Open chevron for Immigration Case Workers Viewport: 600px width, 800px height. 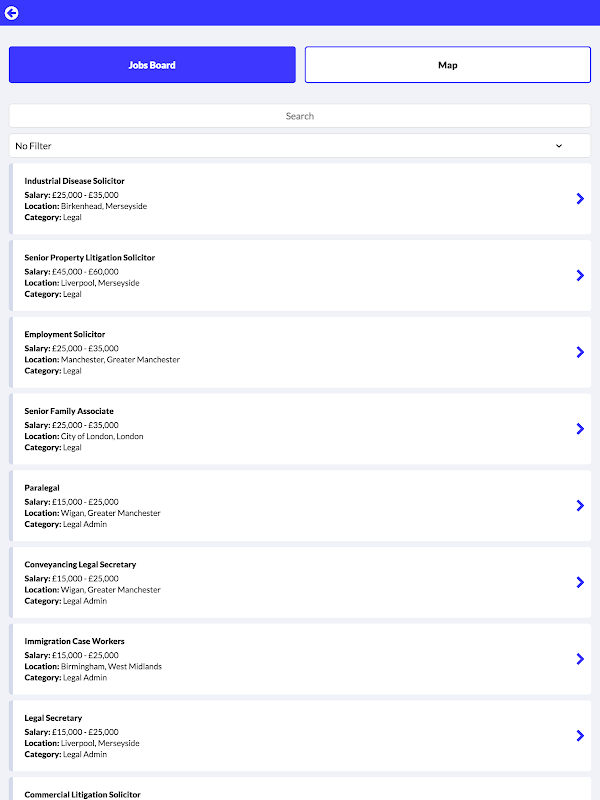click(580, 659)
